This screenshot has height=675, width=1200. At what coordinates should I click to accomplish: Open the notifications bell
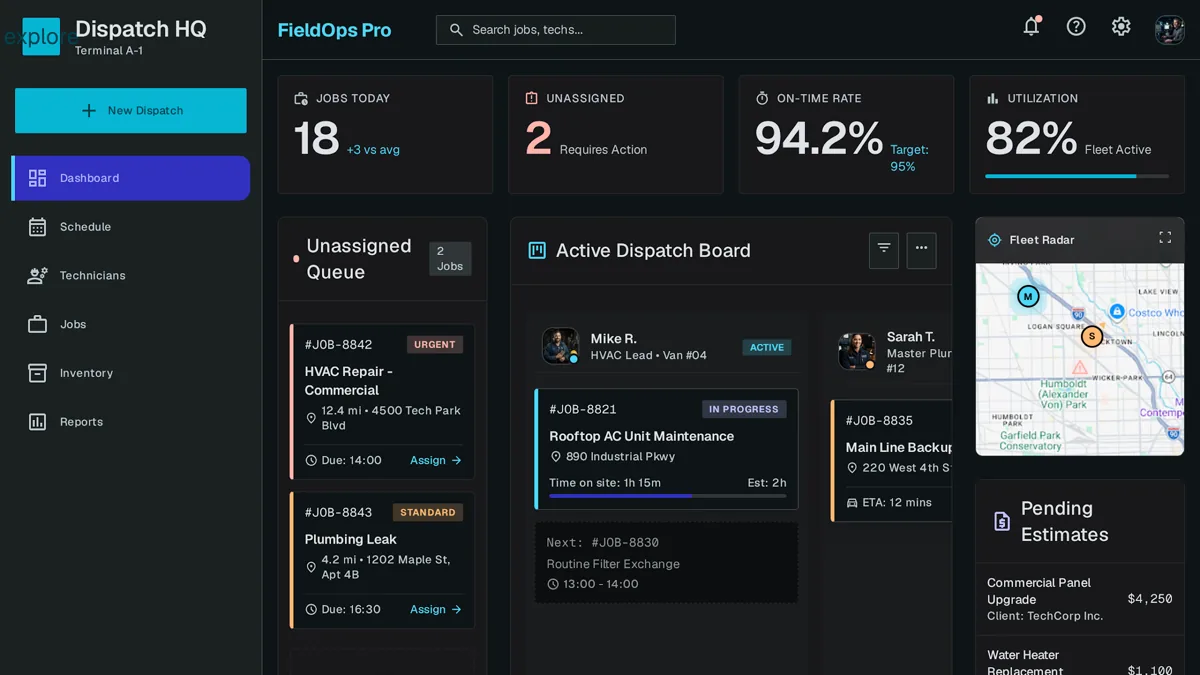pos(1031,27)
